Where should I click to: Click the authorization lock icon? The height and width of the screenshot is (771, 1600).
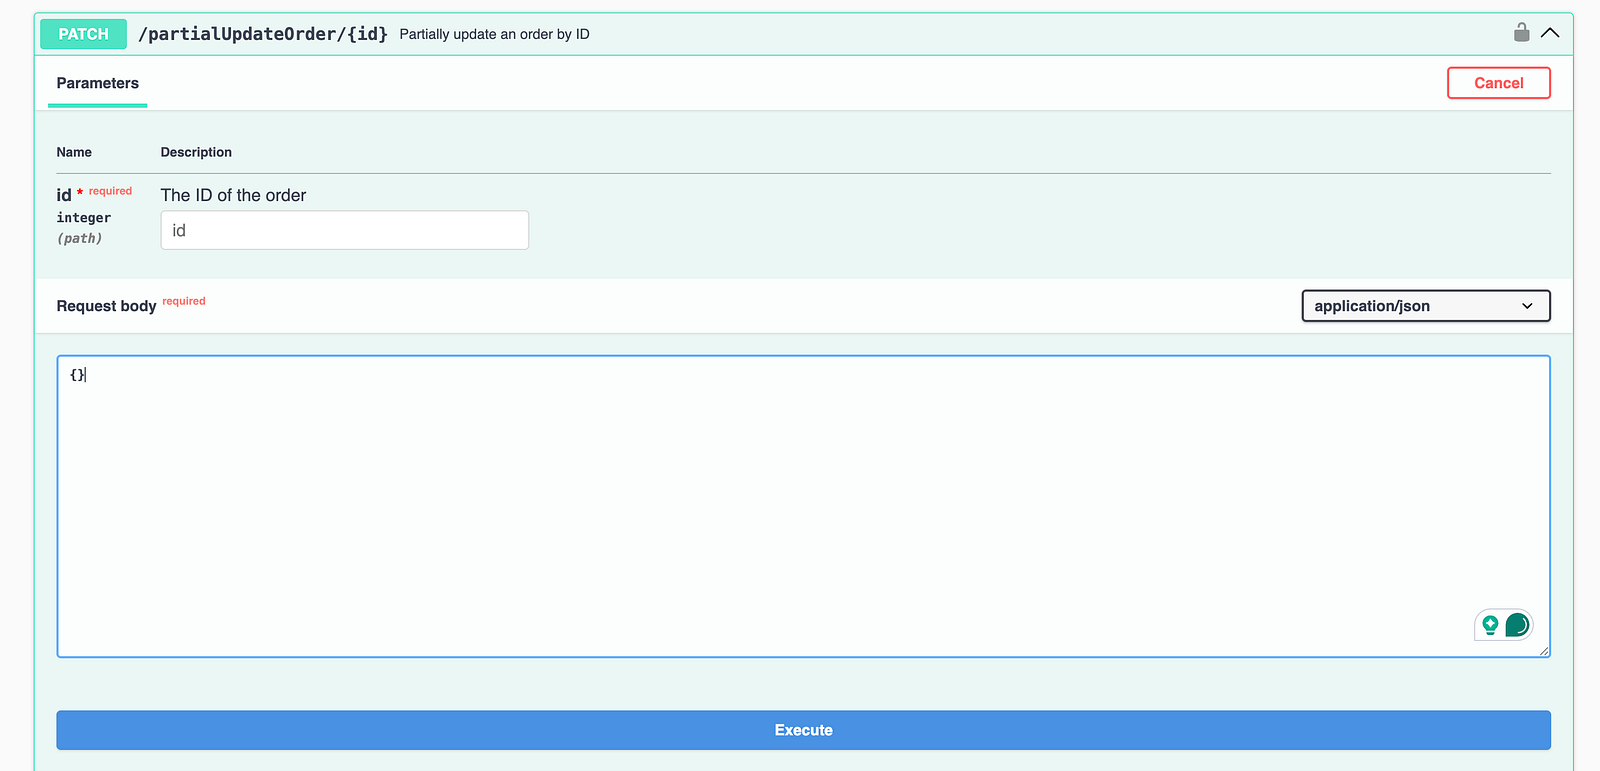(1521, 32)
